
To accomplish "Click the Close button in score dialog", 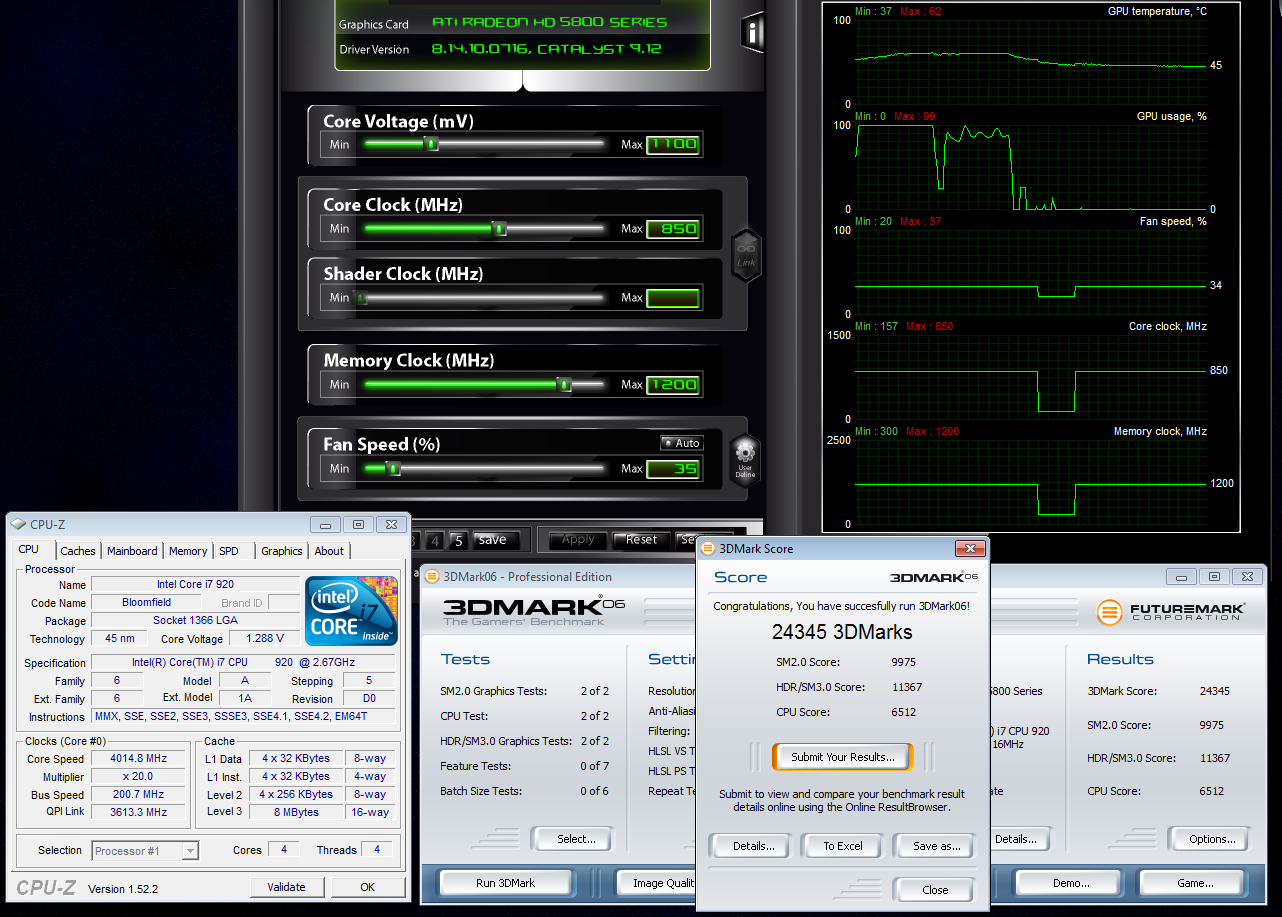I will point(935,890).
